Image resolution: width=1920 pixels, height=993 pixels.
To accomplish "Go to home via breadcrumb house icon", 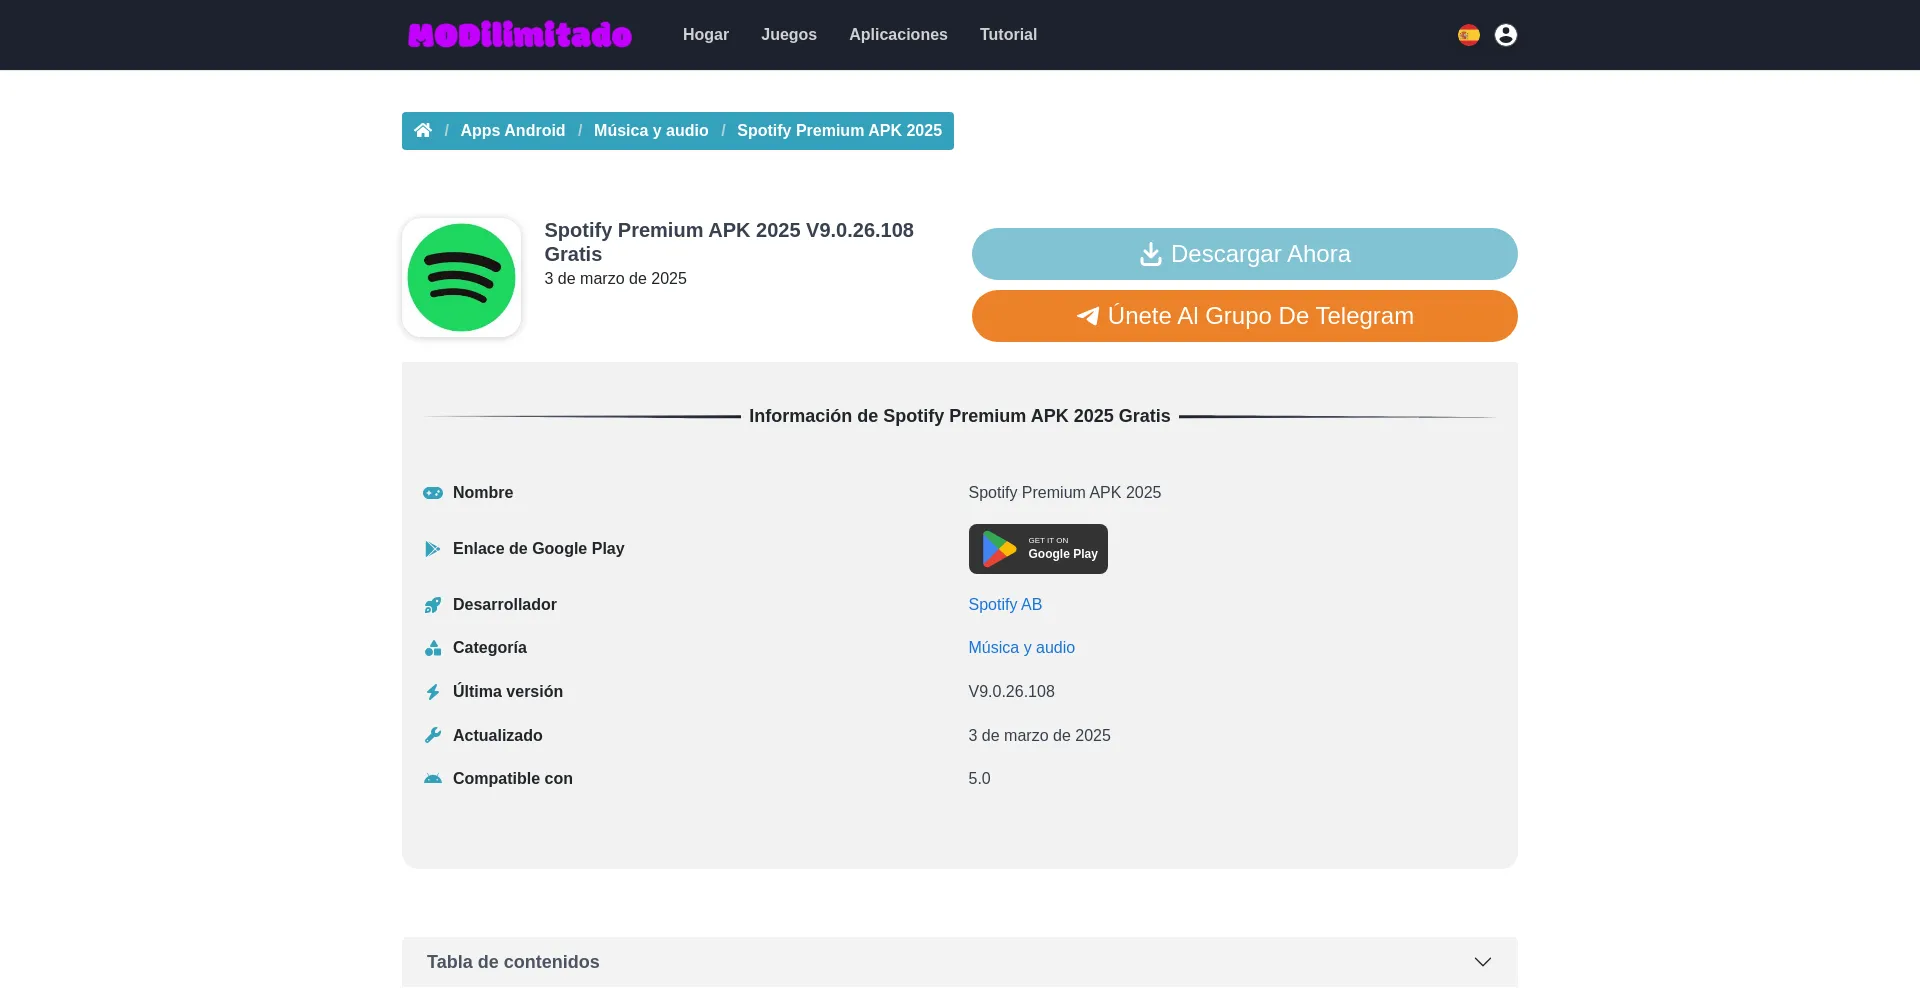I will (x=423, y=130).
